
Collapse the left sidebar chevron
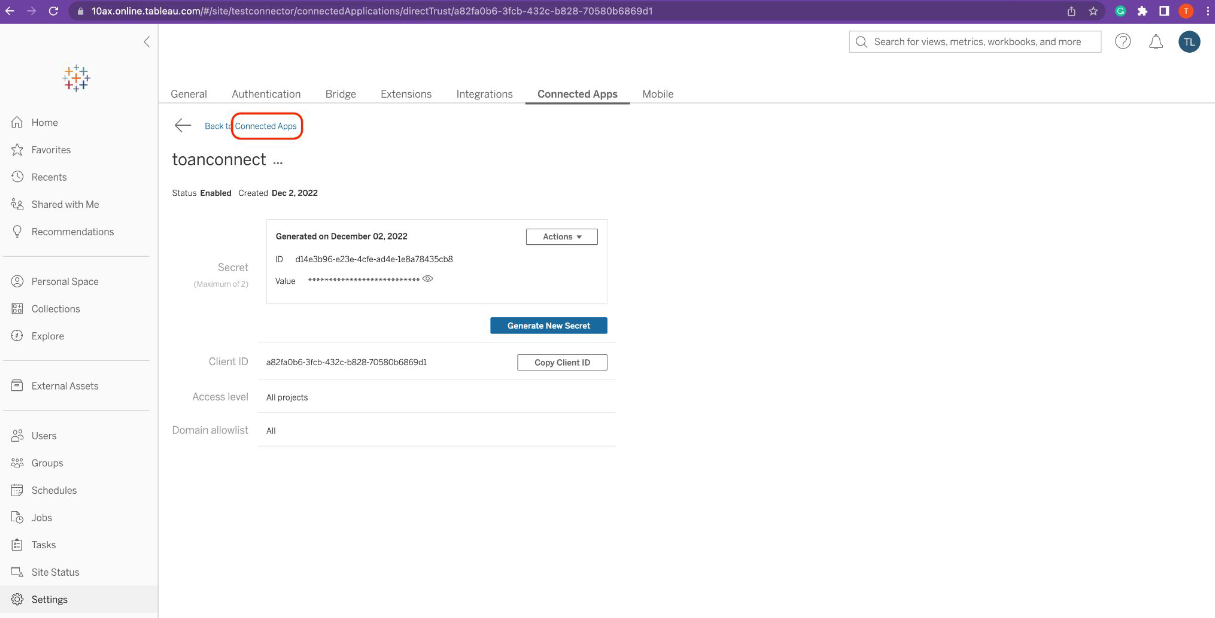146,42
